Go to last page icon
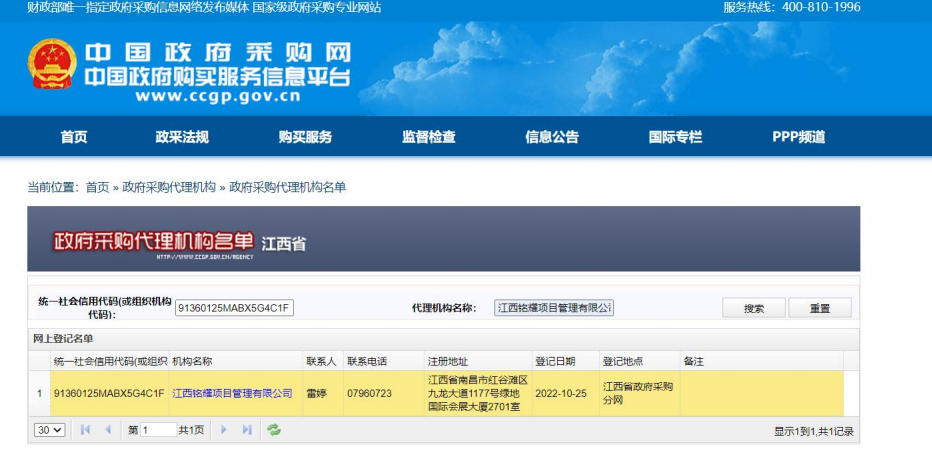 (x=247, y=430)
